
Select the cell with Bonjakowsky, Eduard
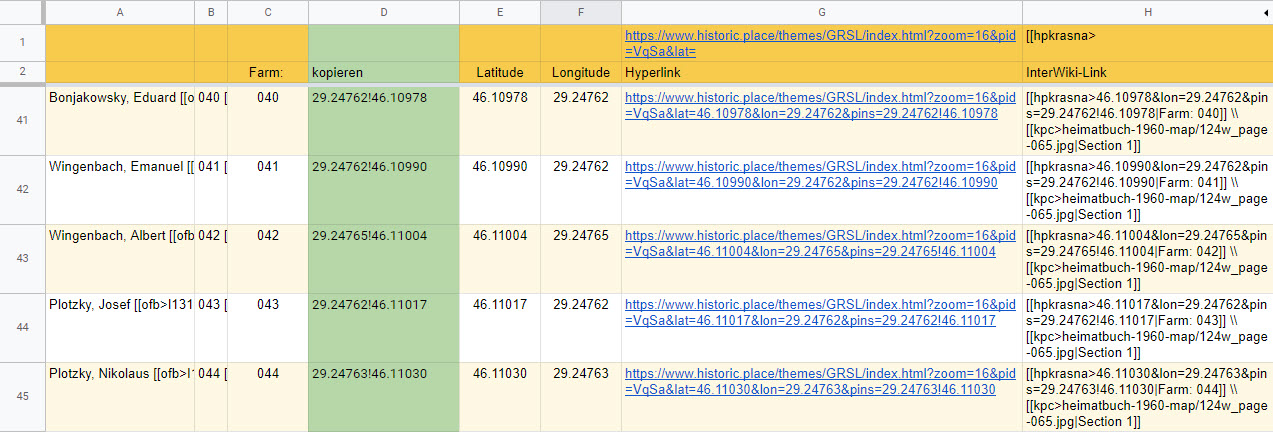pos(120,121)
